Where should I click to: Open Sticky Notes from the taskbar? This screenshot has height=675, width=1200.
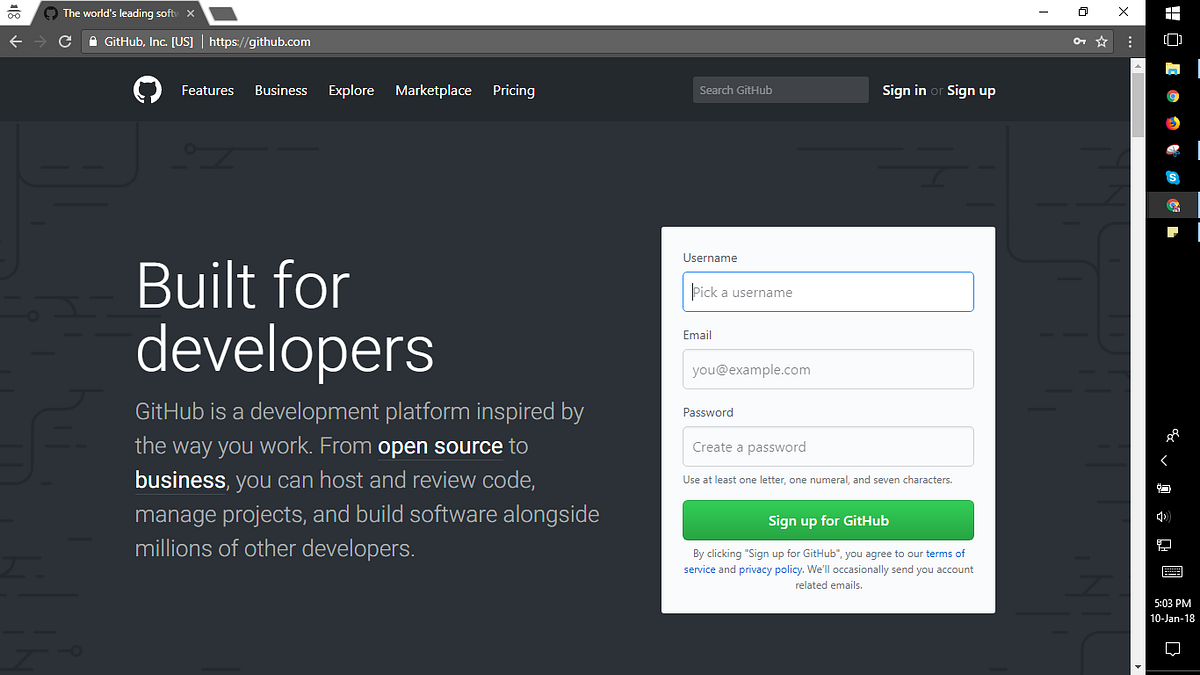(x=1172, y=231)
